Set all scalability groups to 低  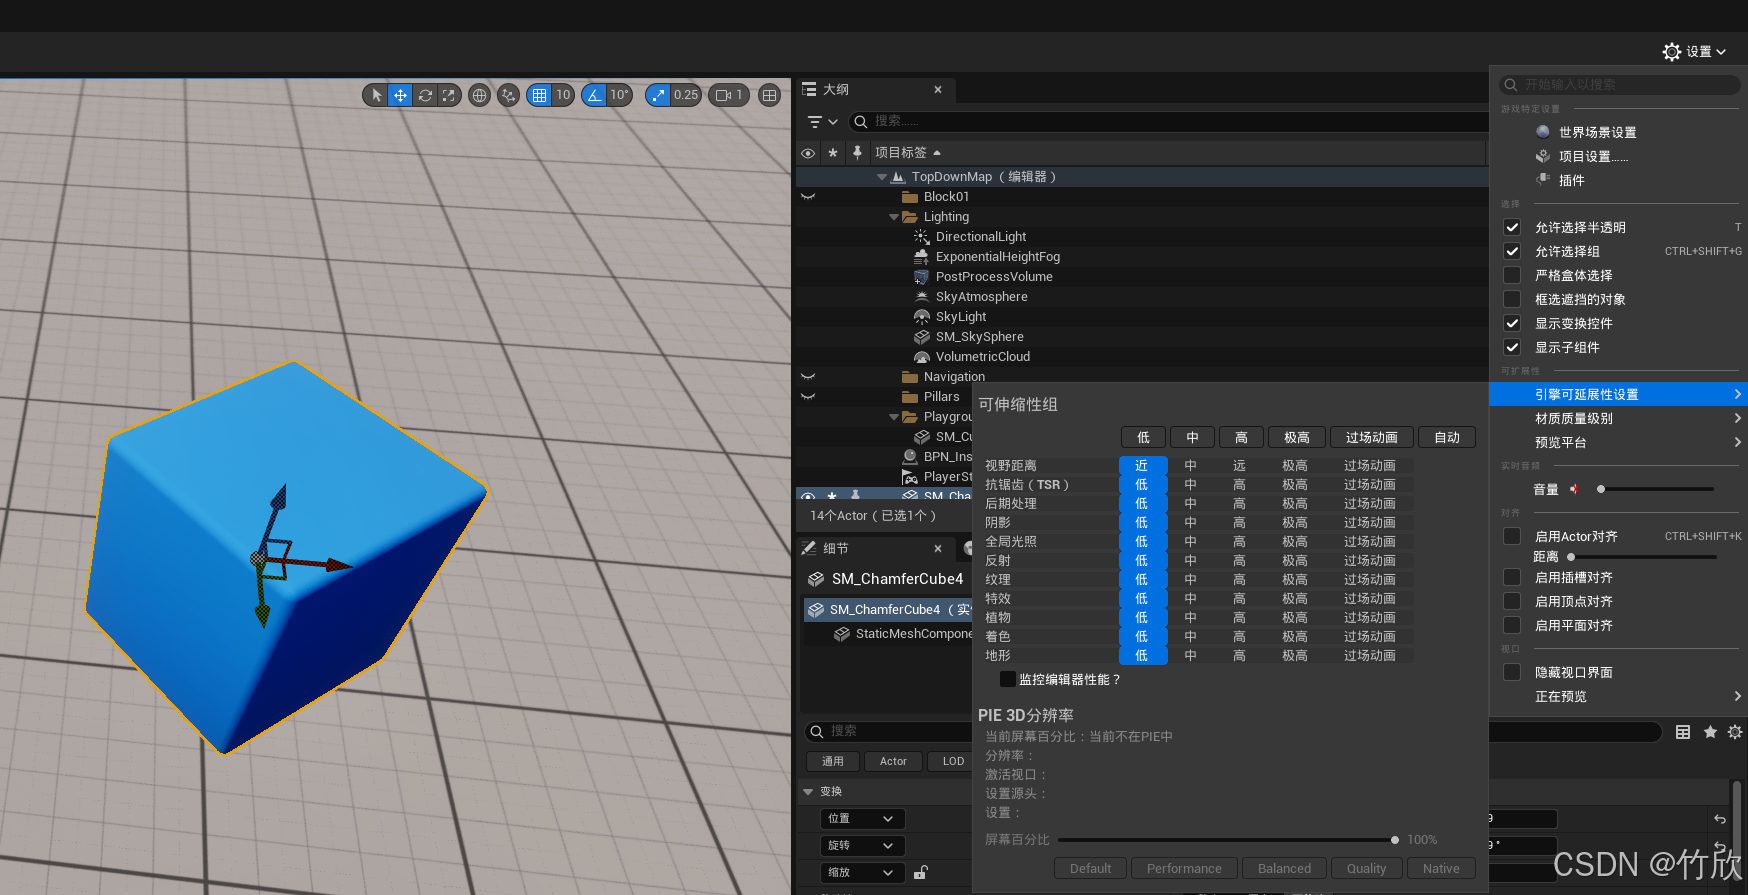click(1143, 437)
